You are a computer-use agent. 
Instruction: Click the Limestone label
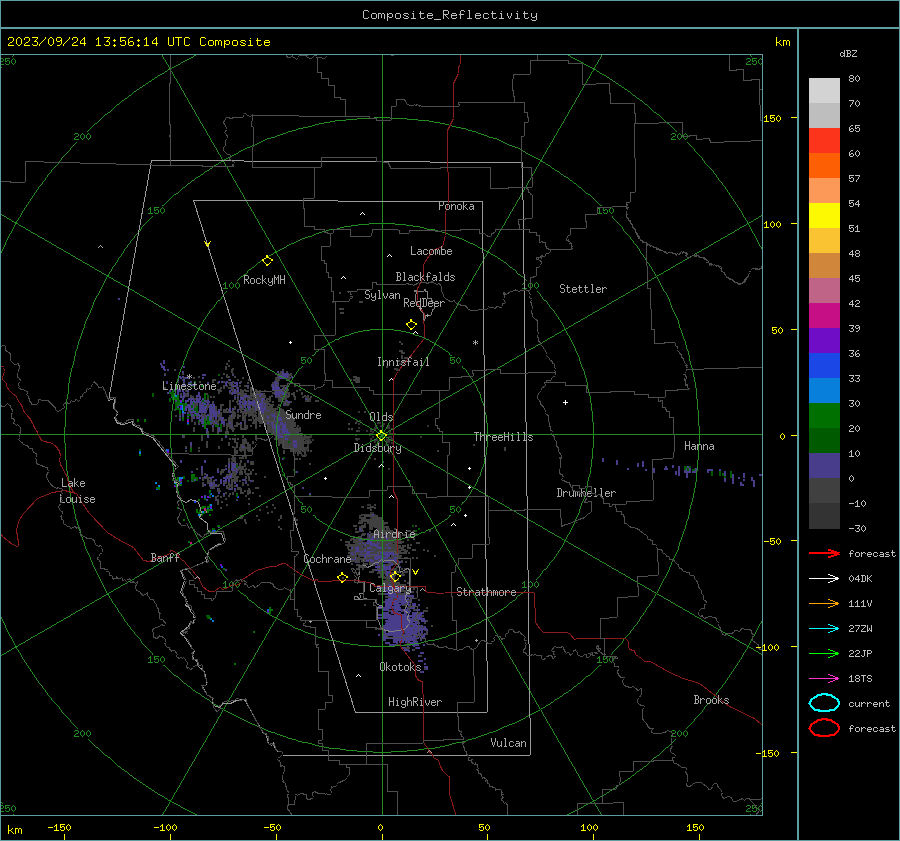pyautogui.click(x=189, y=386)
